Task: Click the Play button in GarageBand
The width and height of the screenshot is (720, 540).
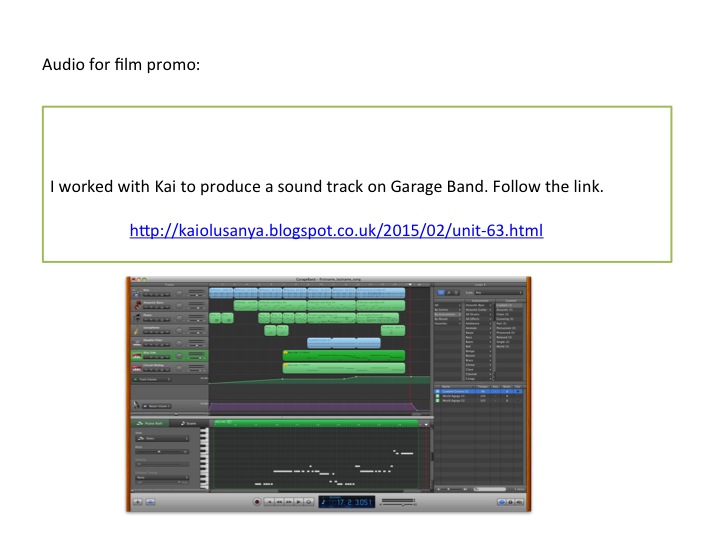Action: [x=298, y=502]
